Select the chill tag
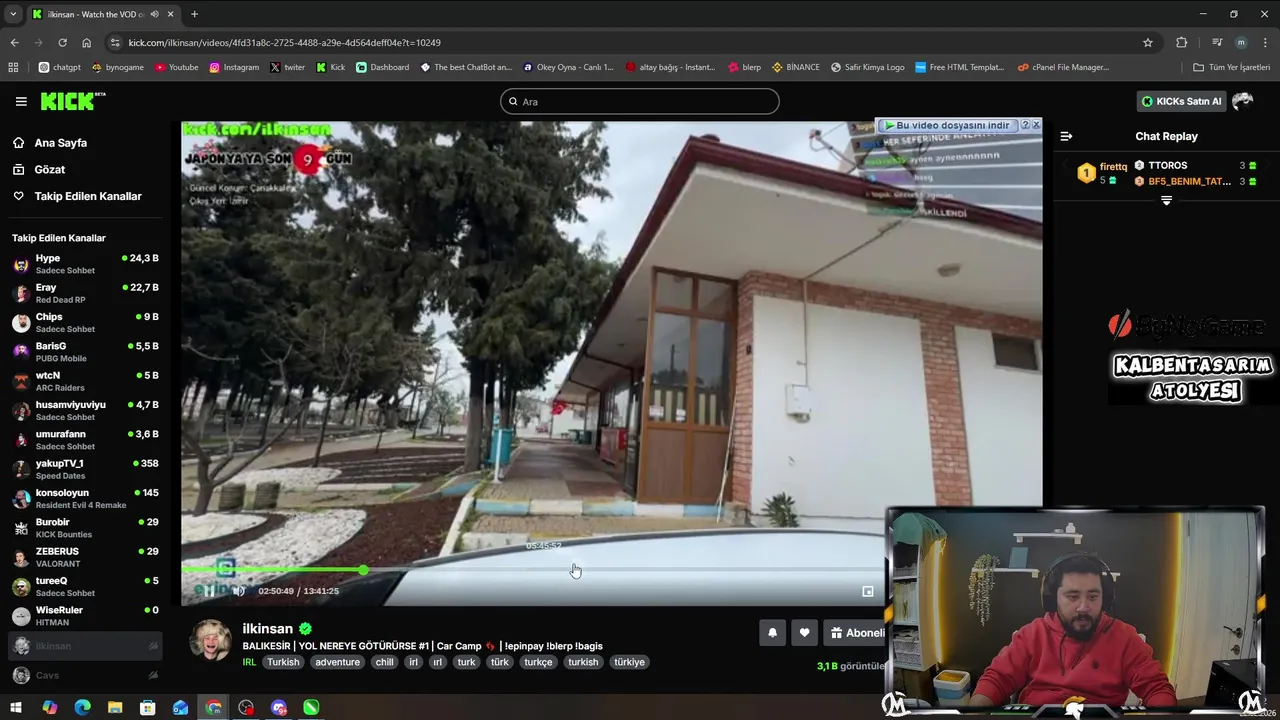1280x720 pixels. coord(384,662)
